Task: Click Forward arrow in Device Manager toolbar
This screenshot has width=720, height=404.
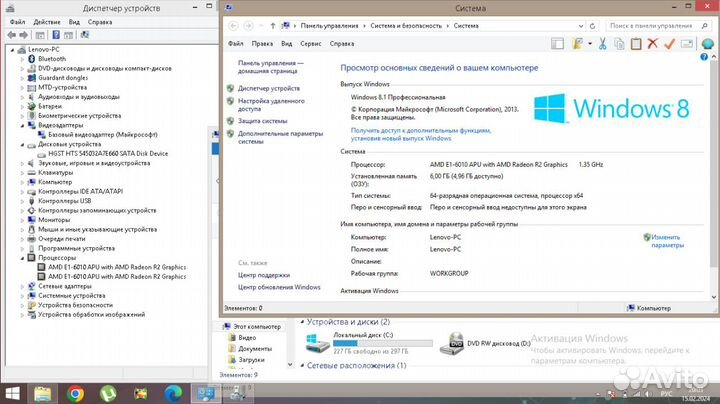Action: [23, 35]
